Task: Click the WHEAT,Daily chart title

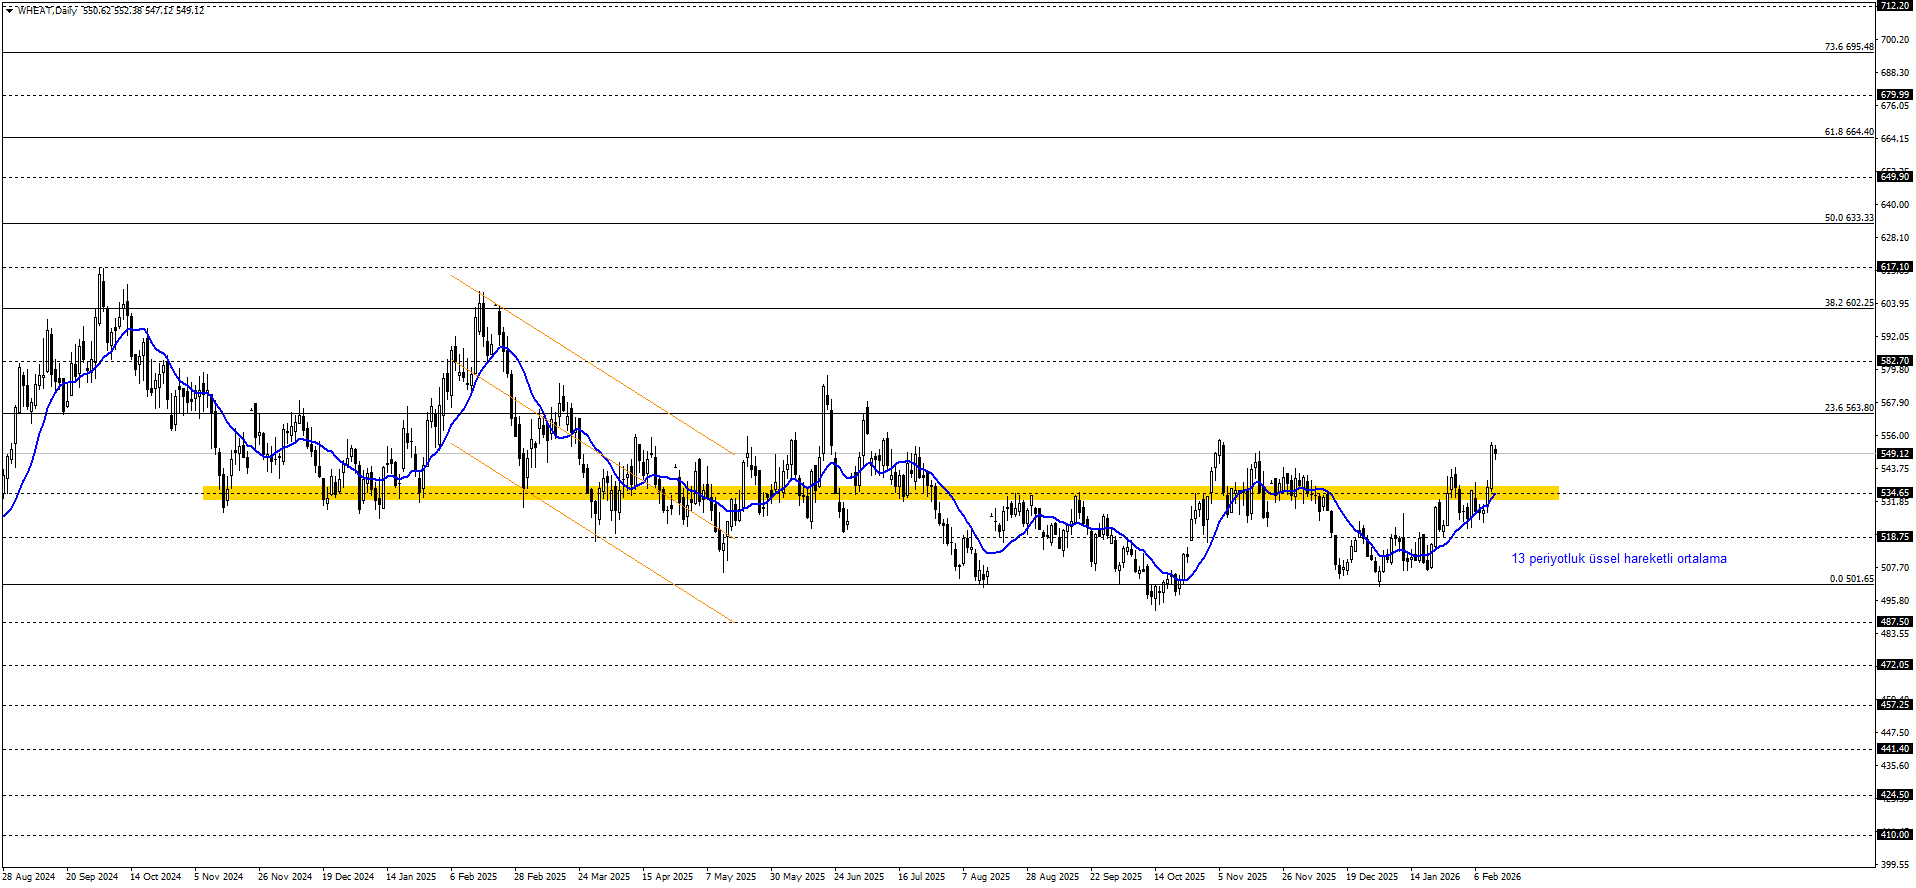Action: (47, 11)
